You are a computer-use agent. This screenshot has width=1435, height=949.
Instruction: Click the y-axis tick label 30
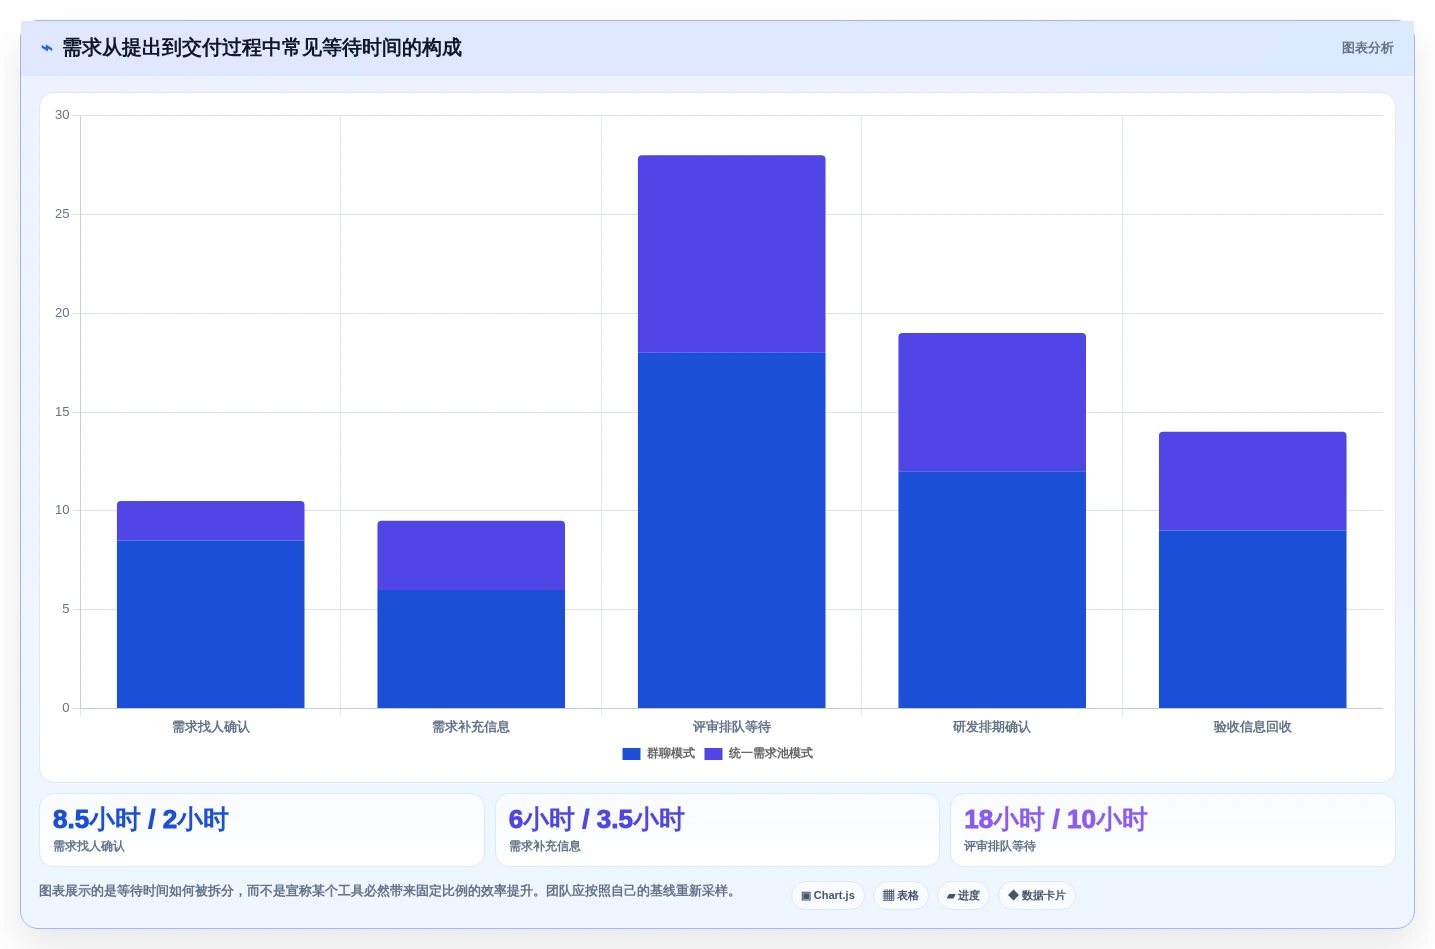(x=62, y=115)
